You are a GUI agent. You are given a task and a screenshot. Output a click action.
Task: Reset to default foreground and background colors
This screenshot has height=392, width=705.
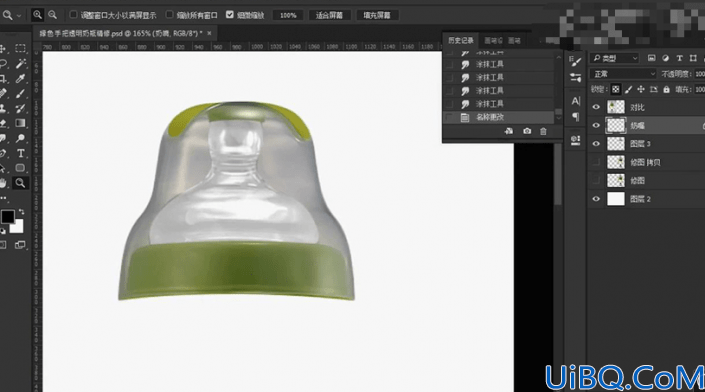(3, 231)
